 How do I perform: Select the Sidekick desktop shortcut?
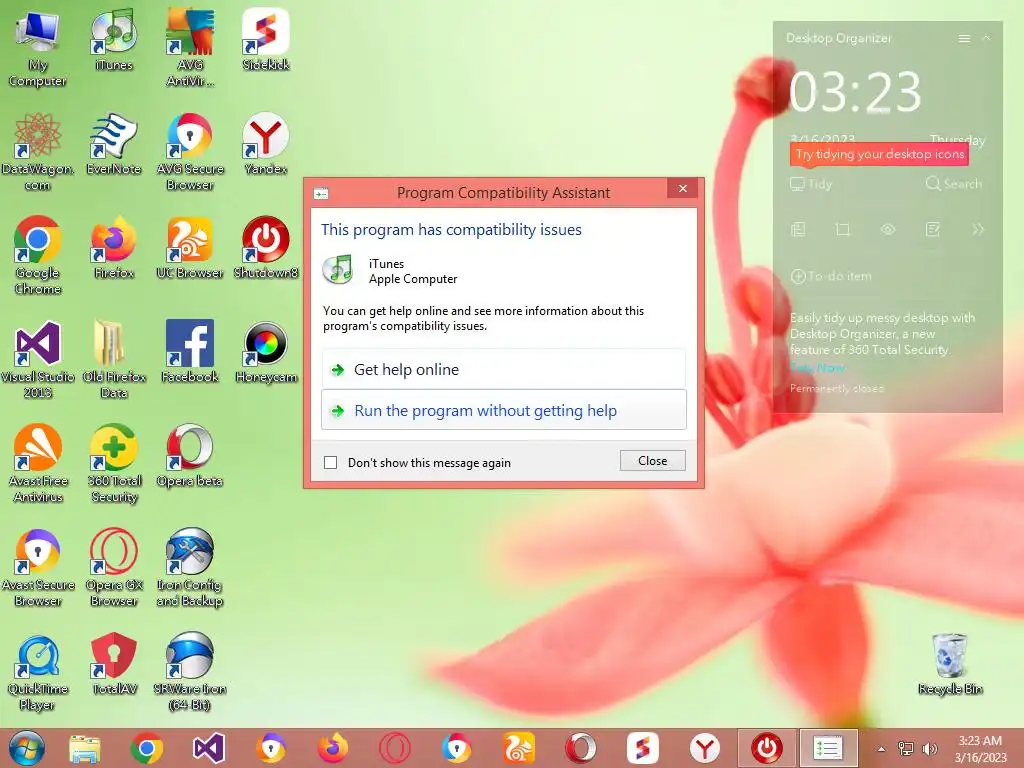(266, 40)
